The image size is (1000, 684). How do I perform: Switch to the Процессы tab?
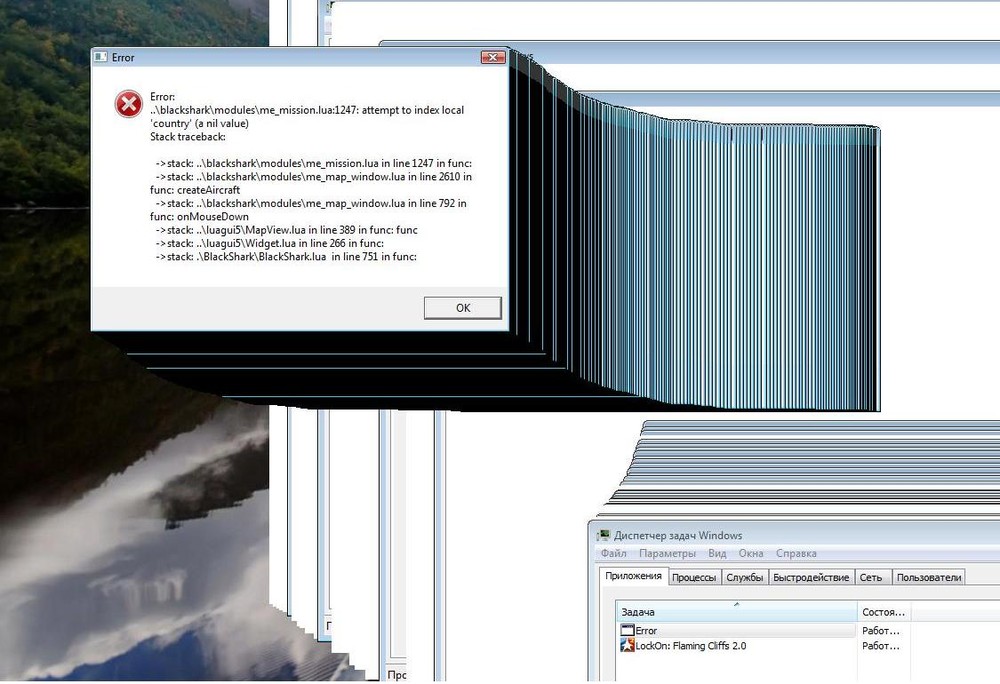(x=694, y=578)
